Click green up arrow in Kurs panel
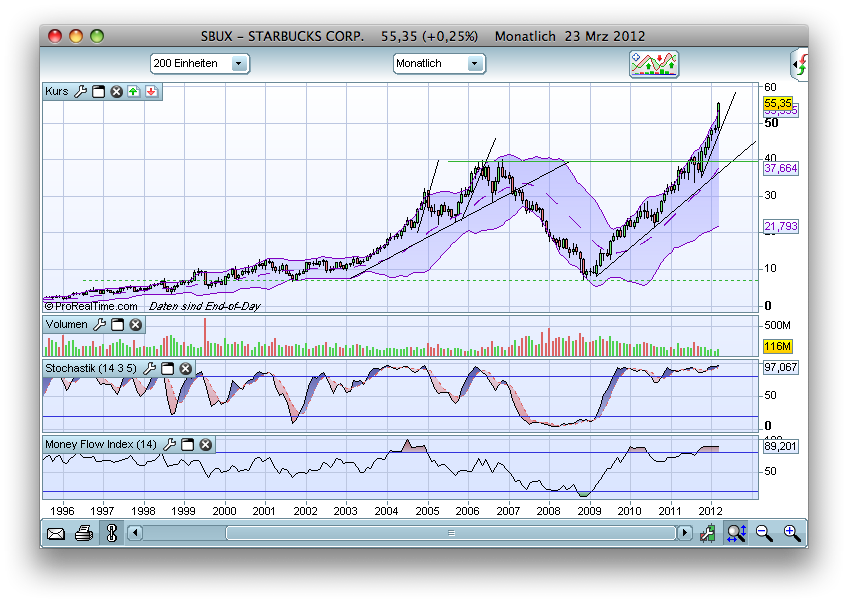This screenshot has height=603, width=848. point(134,91)
